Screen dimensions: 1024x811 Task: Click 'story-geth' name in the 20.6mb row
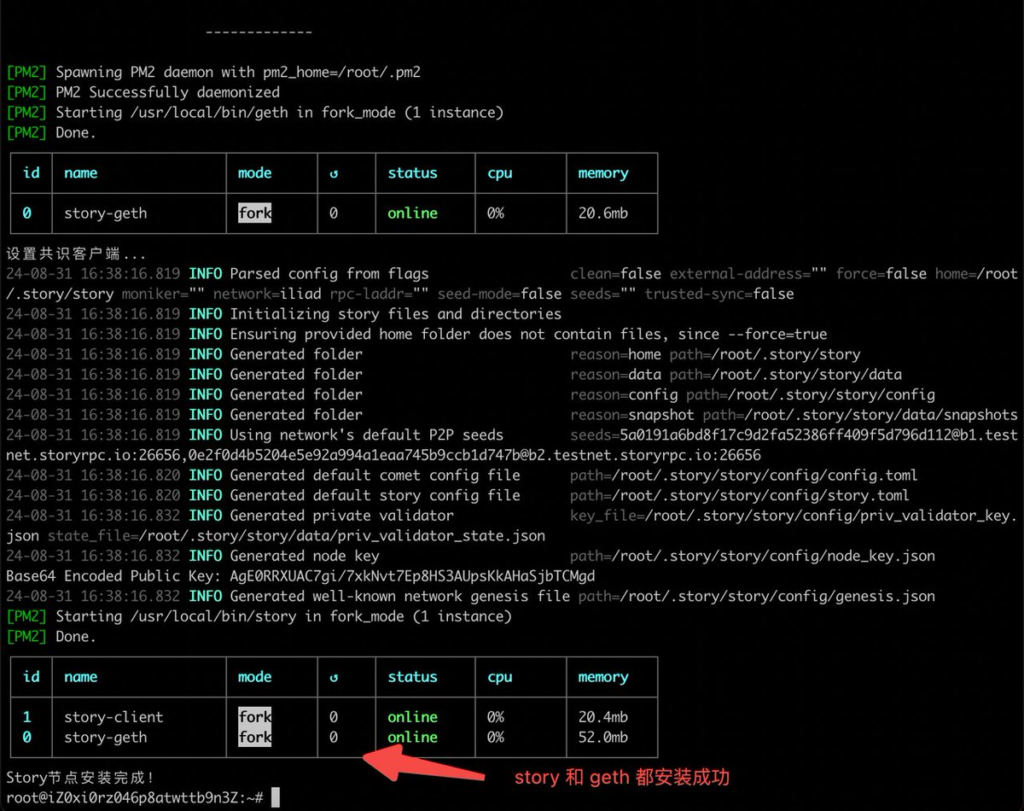click(x=105, y=213)
